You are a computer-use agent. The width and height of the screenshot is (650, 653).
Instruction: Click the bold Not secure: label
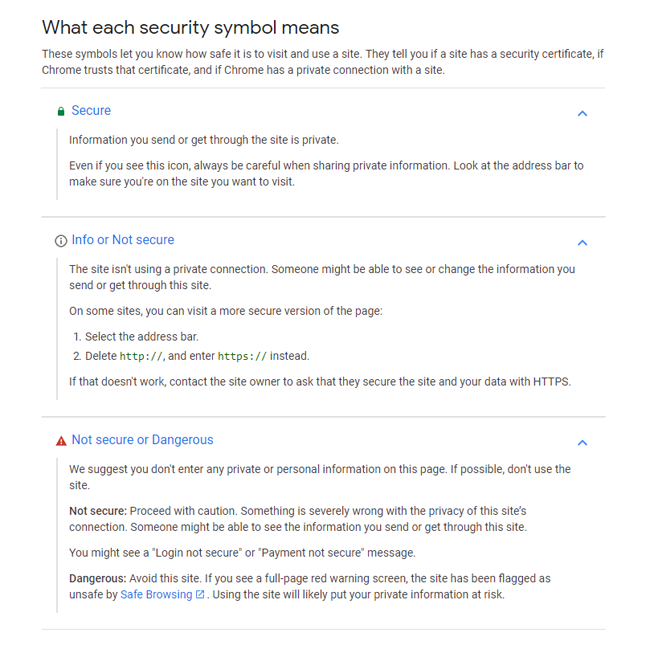coord(98,511)
